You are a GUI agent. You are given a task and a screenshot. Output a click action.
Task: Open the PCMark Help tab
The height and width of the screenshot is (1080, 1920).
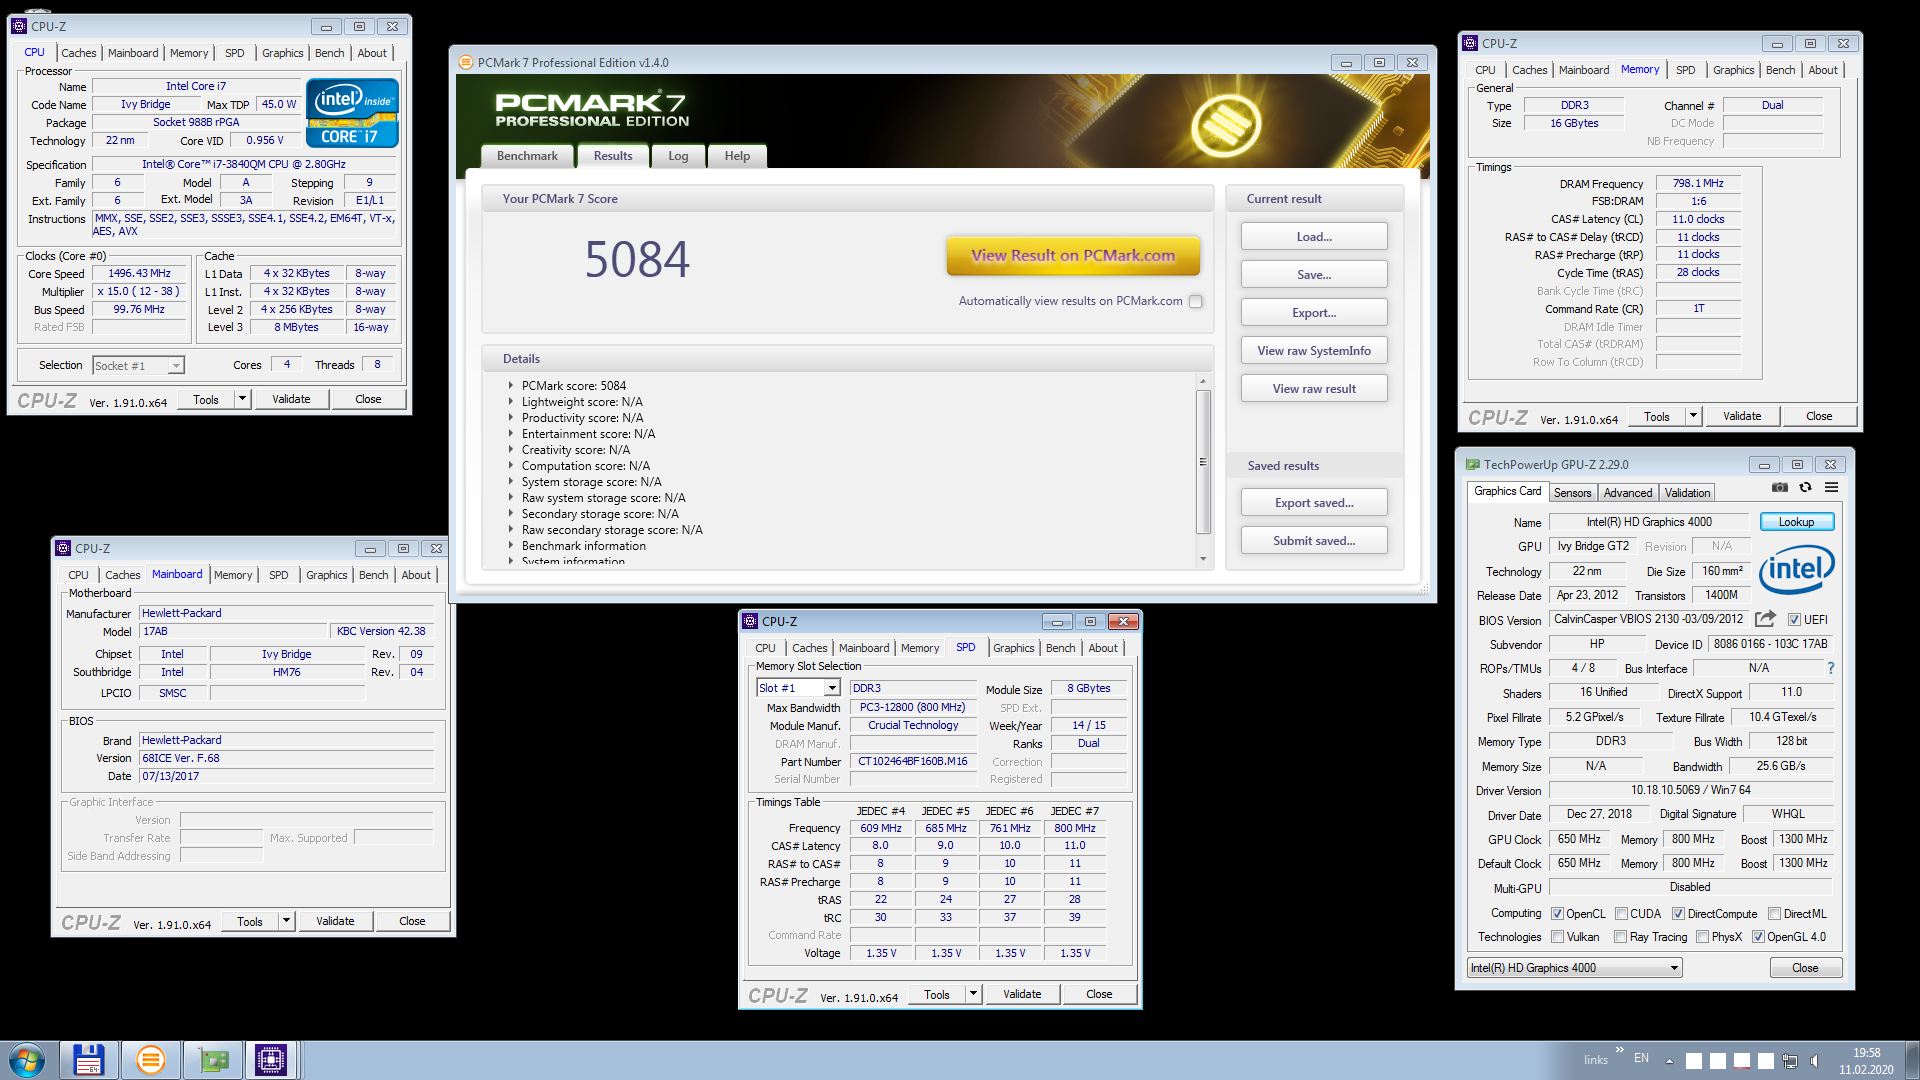click(737, 156)
